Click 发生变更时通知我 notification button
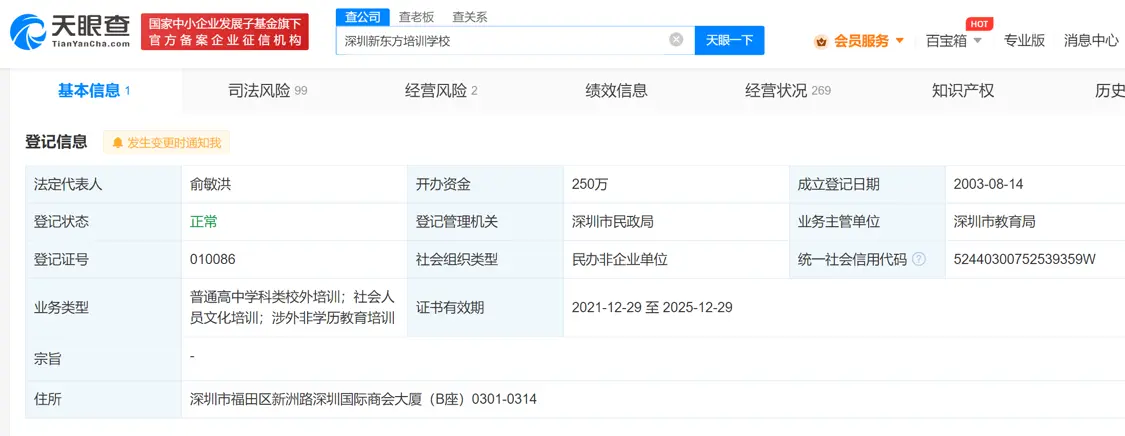The image size is (1125, 436). coord(166,143)
